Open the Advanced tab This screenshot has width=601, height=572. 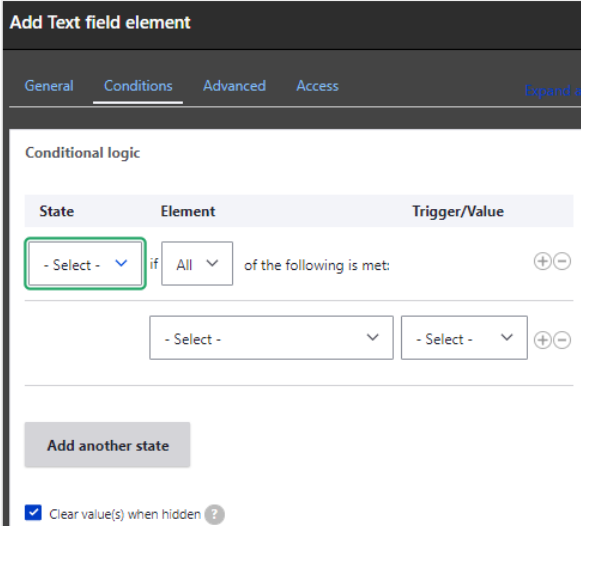click(x=234, y=86)
